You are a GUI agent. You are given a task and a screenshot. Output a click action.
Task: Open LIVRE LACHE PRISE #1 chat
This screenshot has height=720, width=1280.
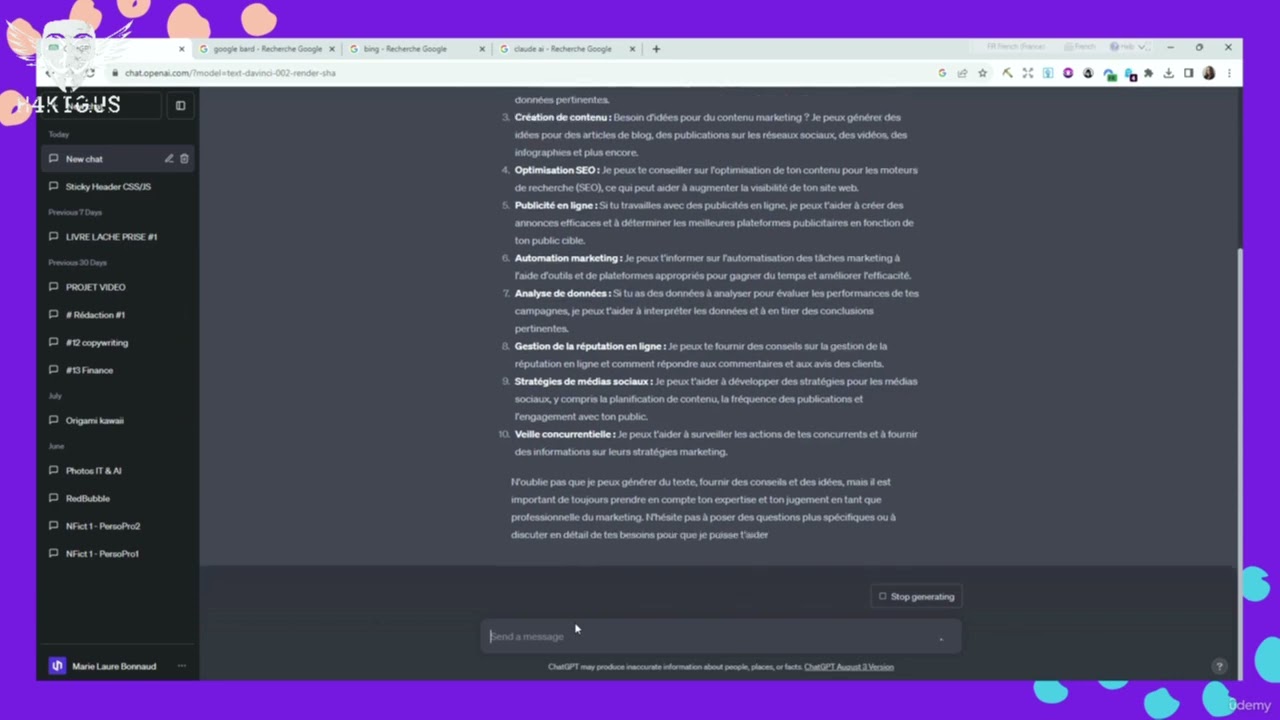point(118,237)
